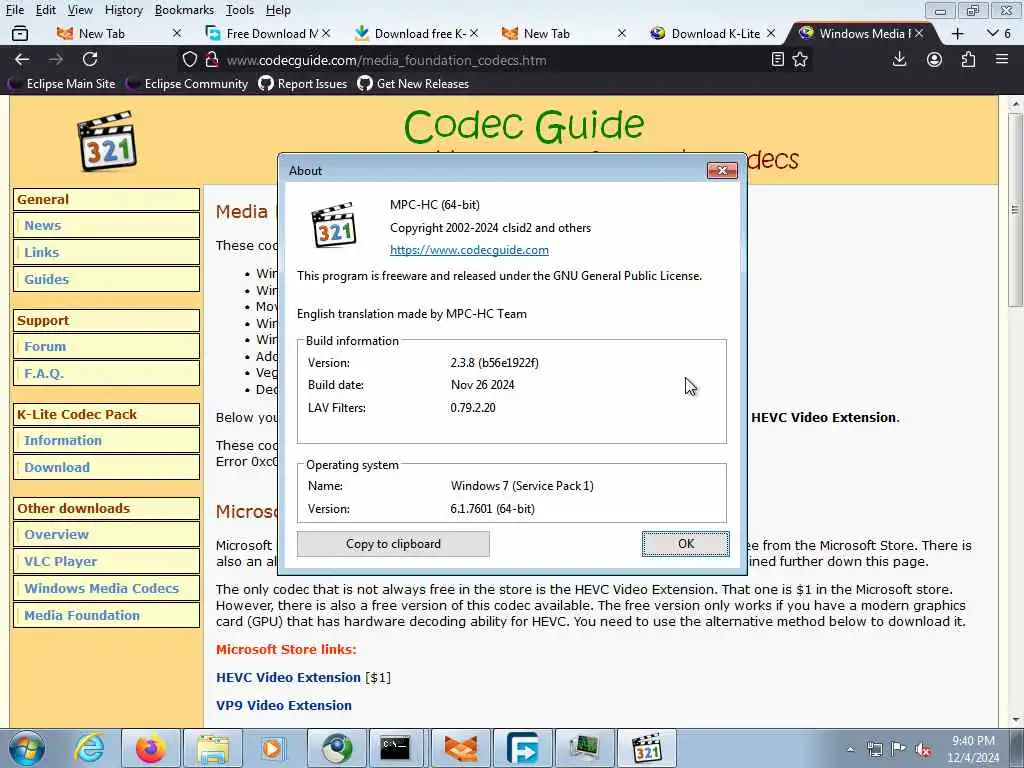The height and width of the screenshot is (768, 1024).
Task: Open the globe browser taskbar icon
Action: coord(337,748)
